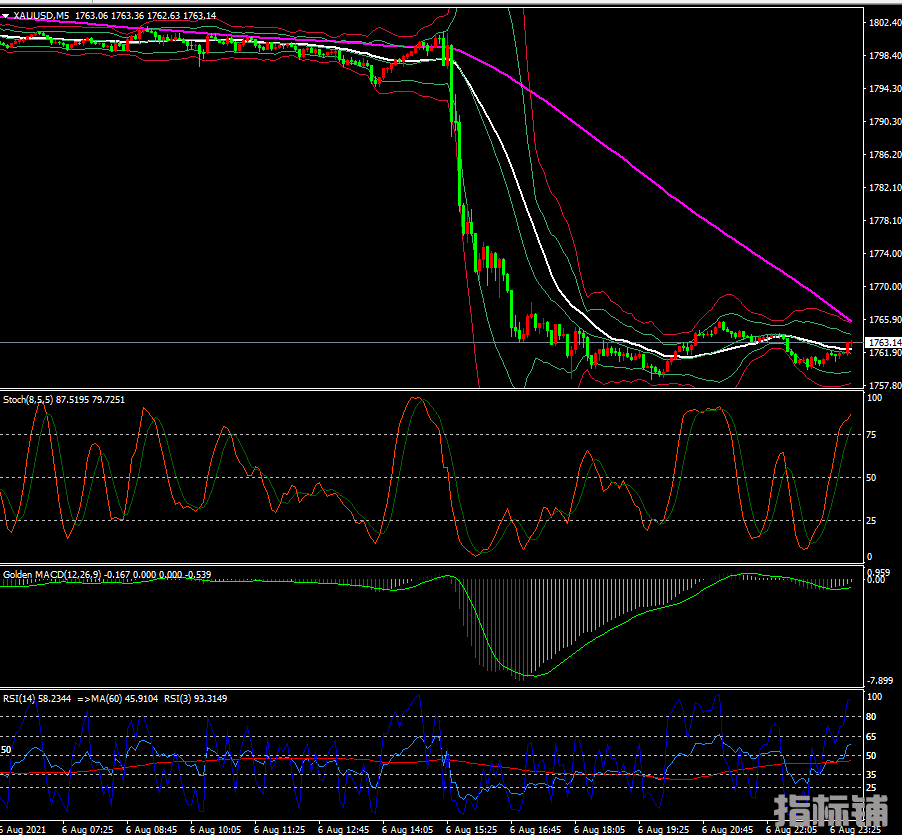Click the RSI pane 65 level label
The image size is (902, 835).
click(872, 737)
